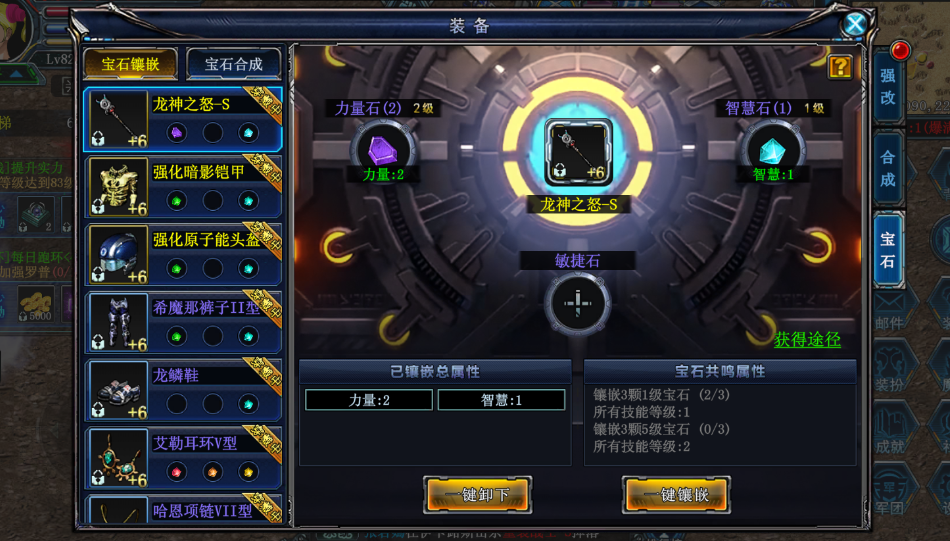
Task: Pick 艾勒耳环V型 earring item
Action: click(x=183, y=458)
